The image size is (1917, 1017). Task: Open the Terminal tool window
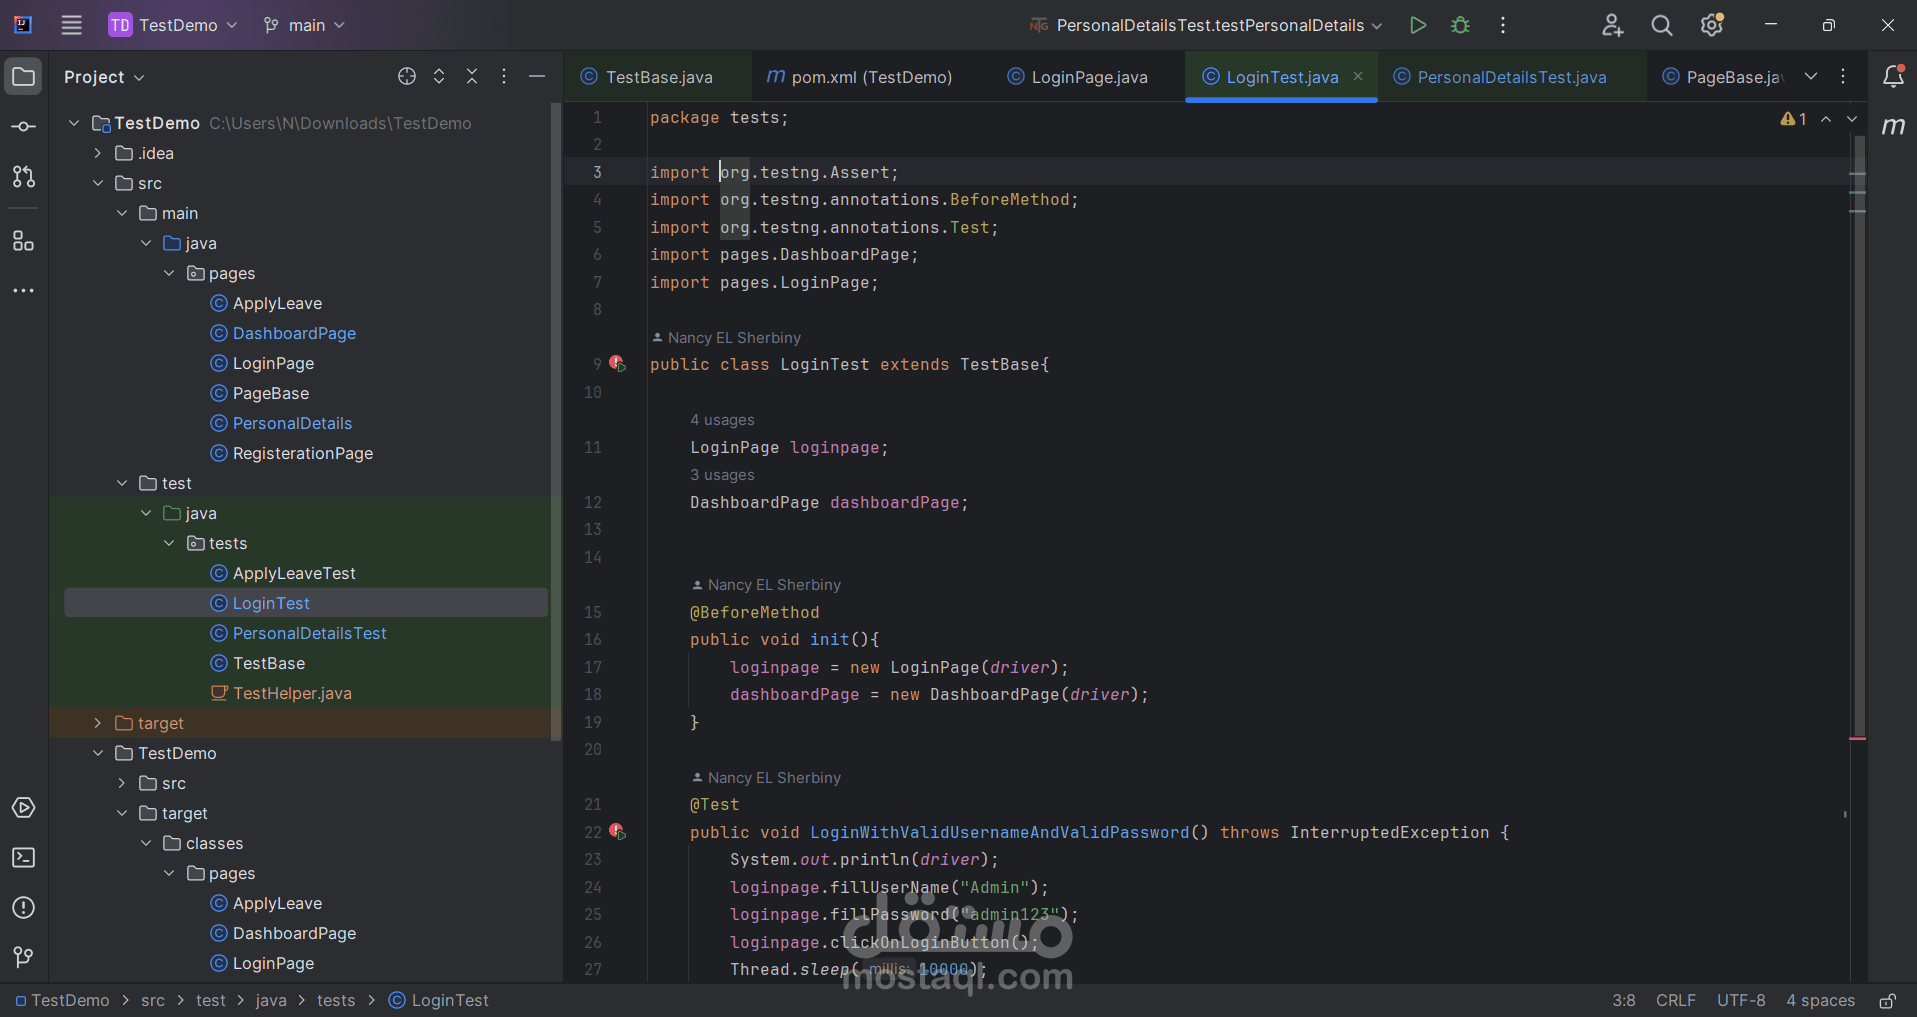(x=24, y=858)
